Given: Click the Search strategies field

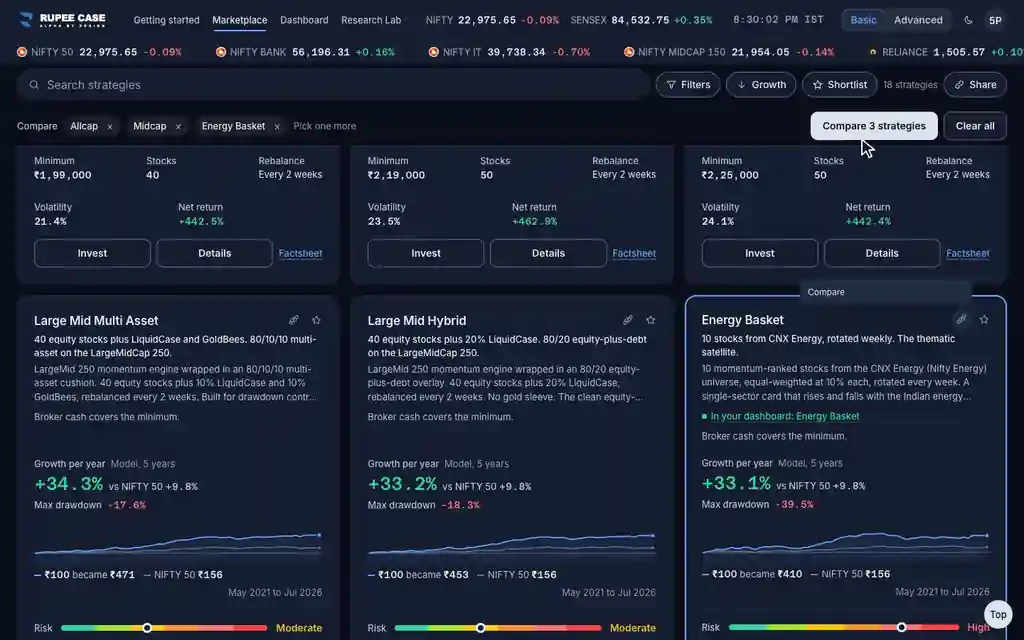Looking at the screenshot, I should pyautogui.click(x=333, y=85).
